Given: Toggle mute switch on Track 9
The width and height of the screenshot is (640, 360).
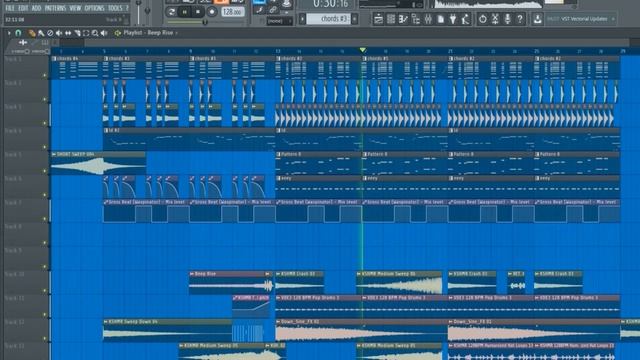Looking at the screenshot, I should tap(45, 267).
